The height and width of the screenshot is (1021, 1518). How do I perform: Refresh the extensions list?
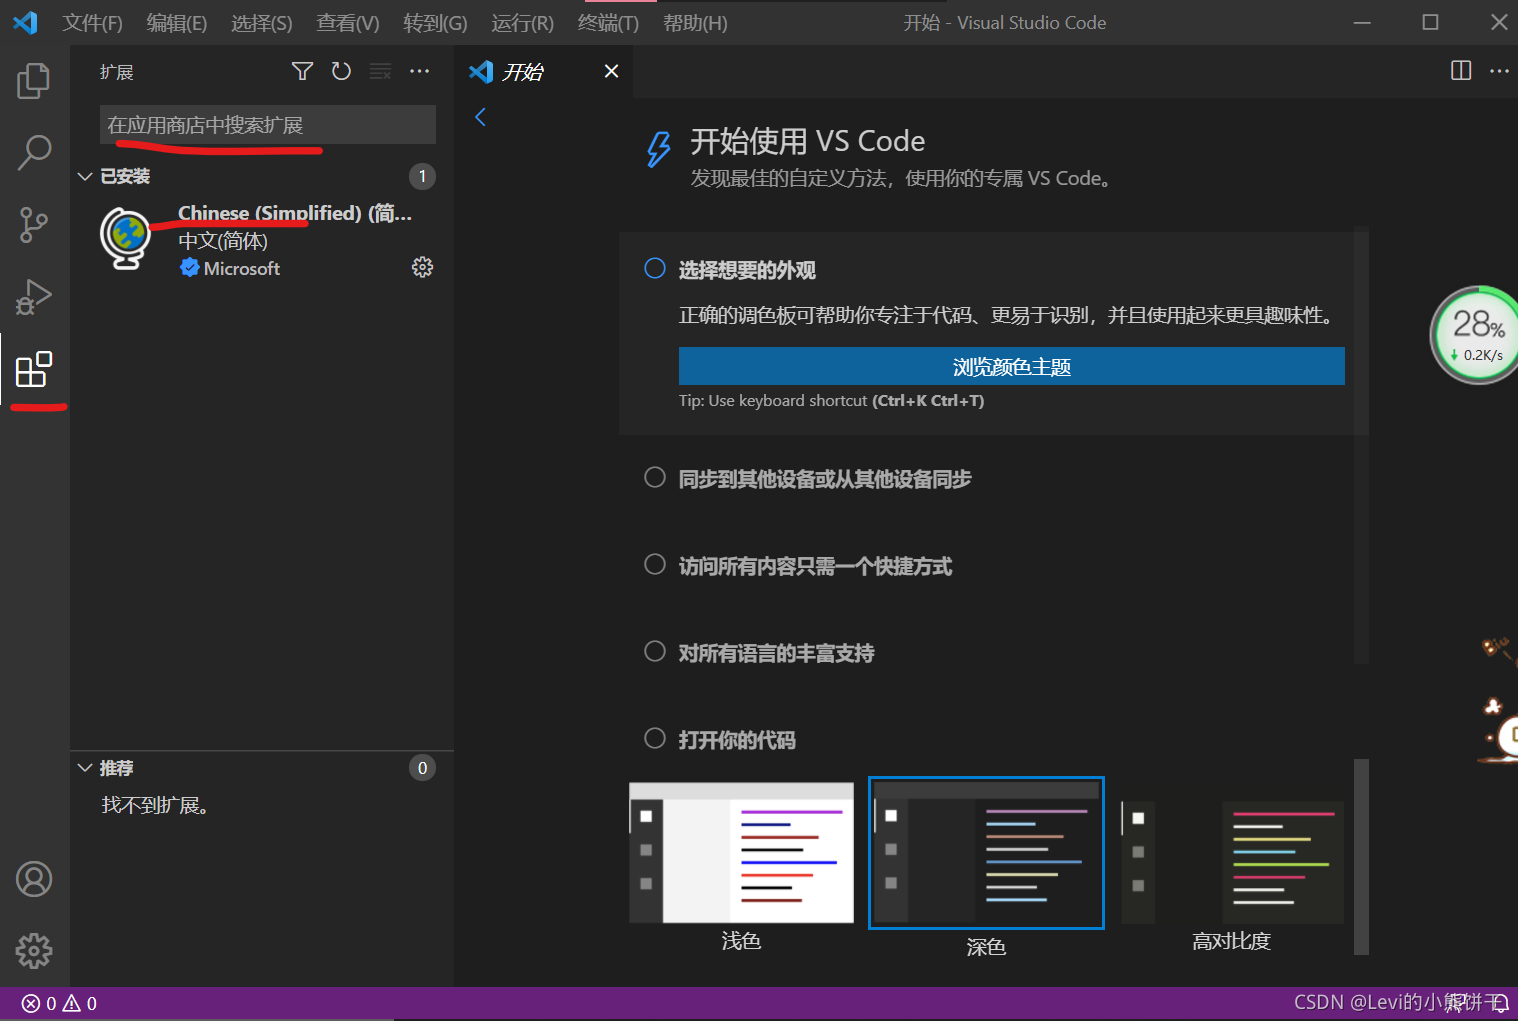coord(341,71)
